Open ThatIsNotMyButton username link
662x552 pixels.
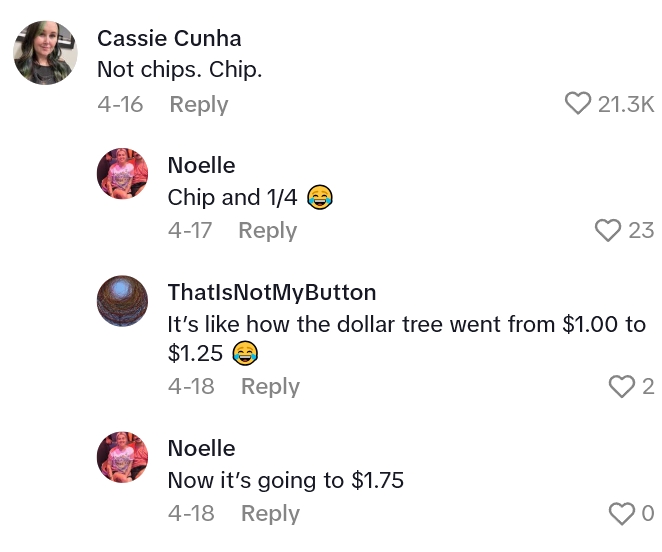[x=271, y=293]
